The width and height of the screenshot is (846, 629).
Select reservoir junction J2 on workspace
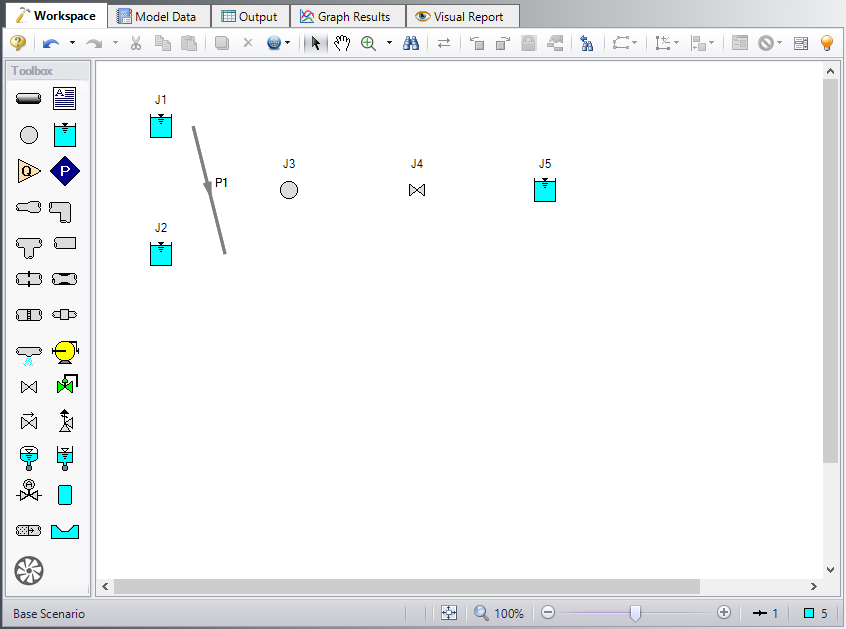161,254
